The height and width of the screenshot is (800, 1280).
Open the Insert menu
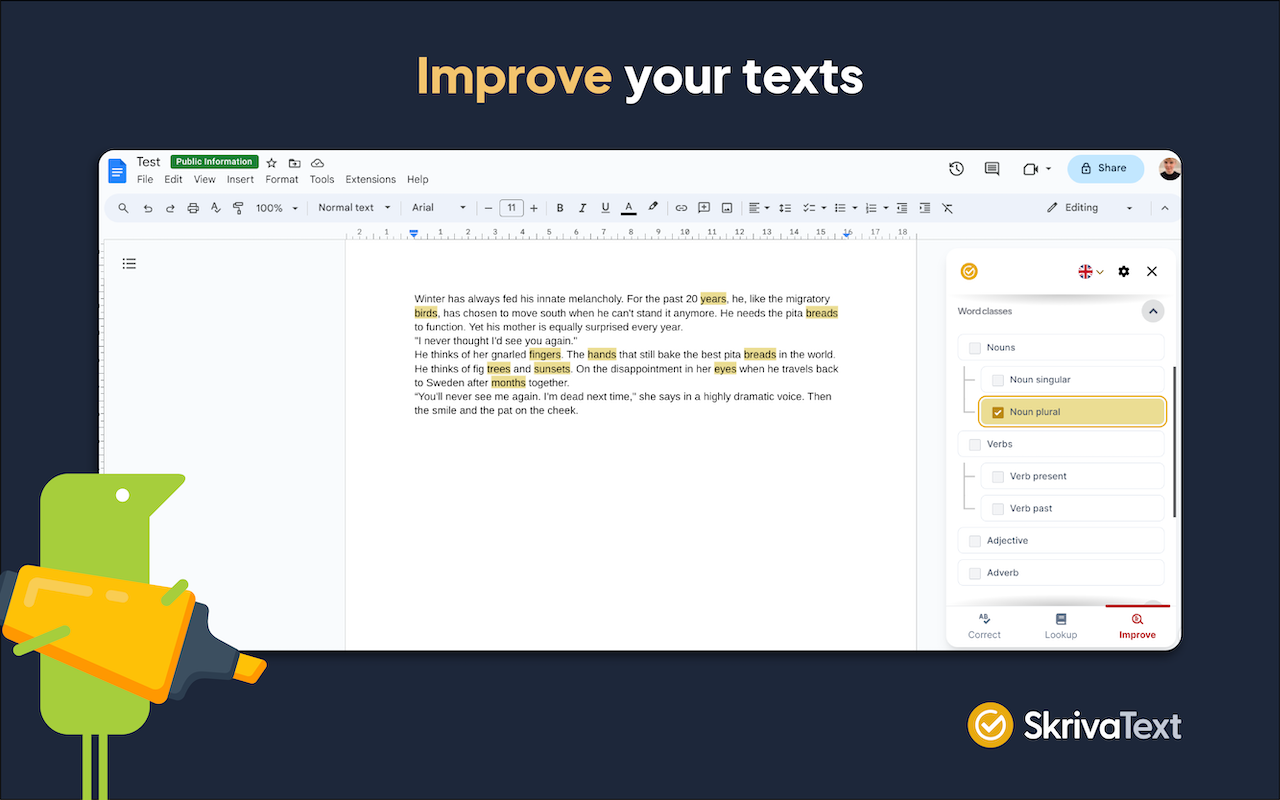pos(240,180)
